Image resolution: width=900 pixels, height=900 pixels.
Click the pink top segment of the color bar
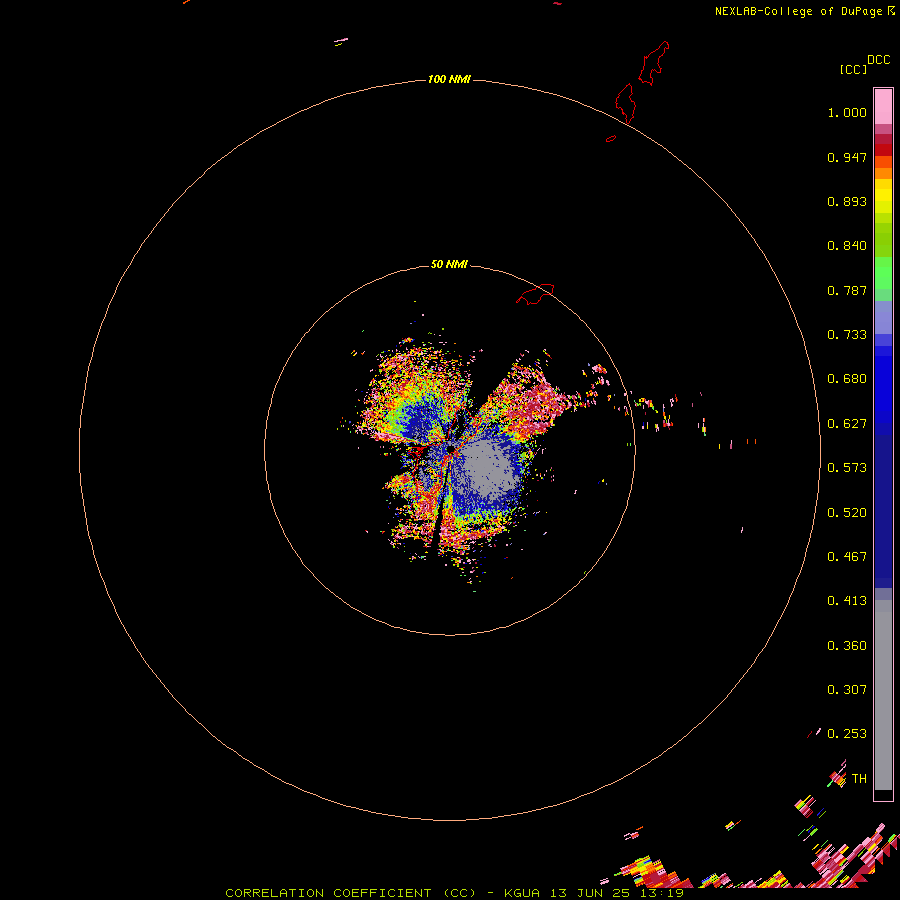click(x=883, y=107)
